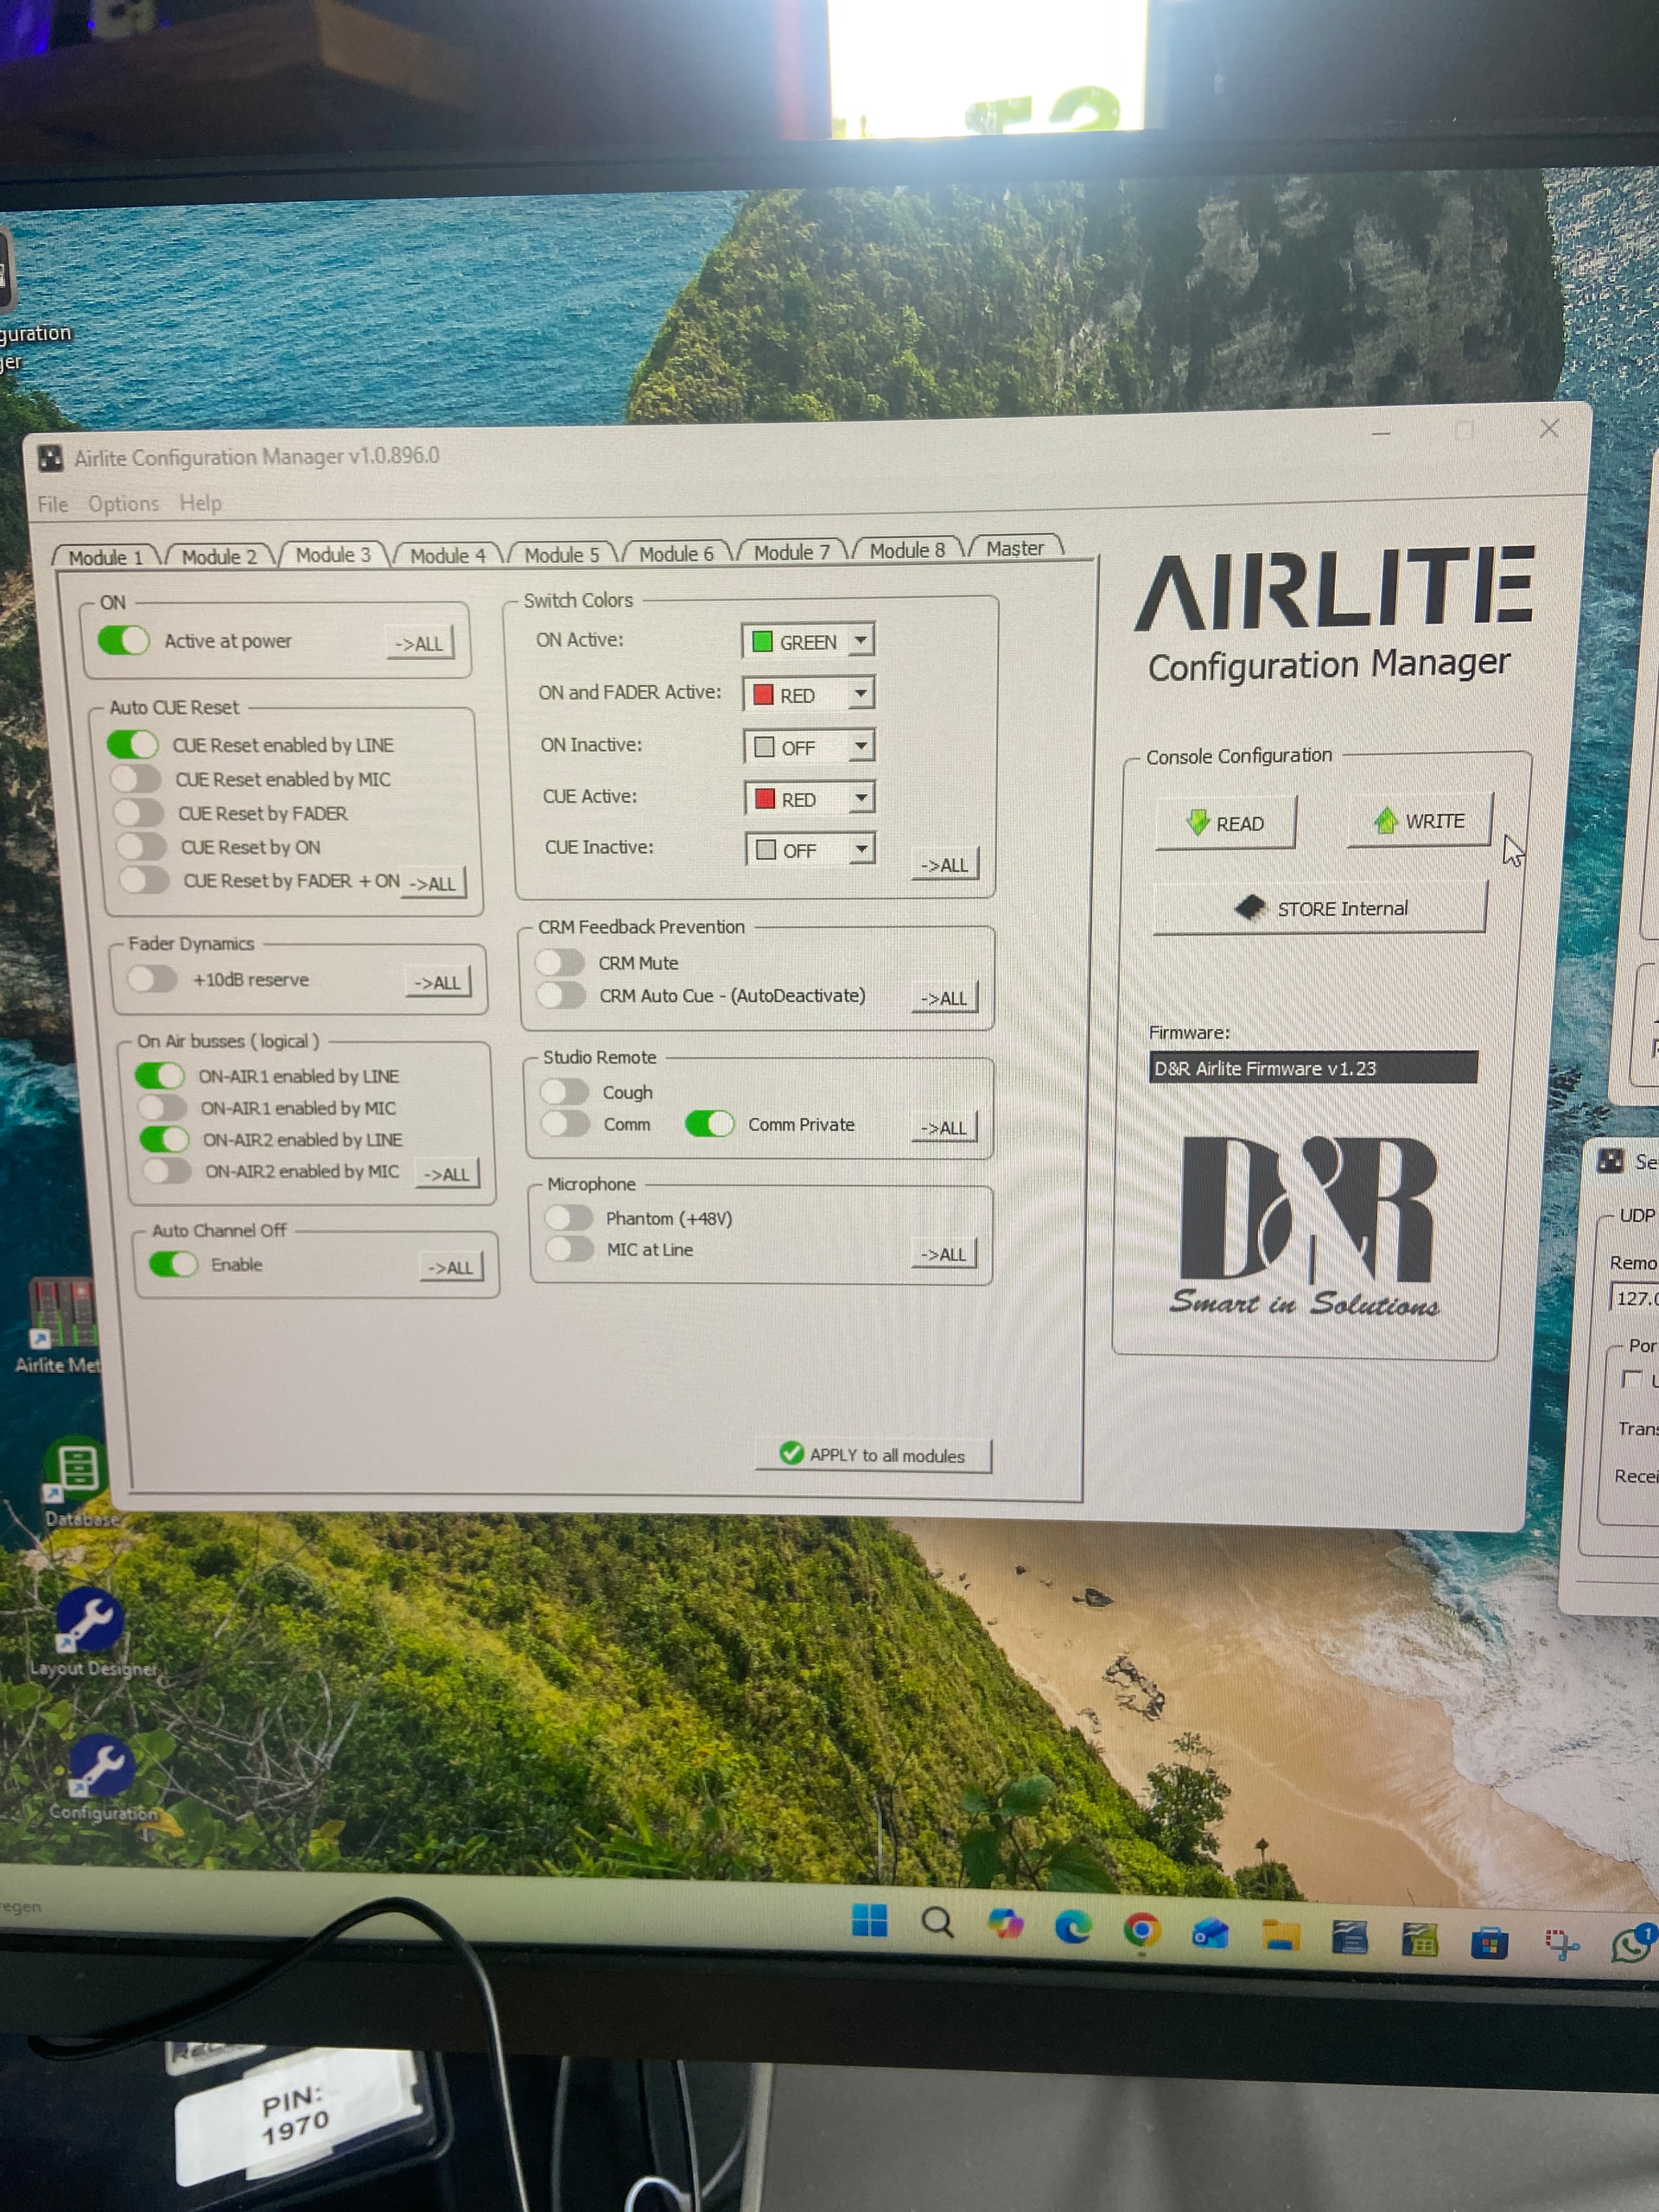Open the Windows Start menu

tap(869, 1920)
